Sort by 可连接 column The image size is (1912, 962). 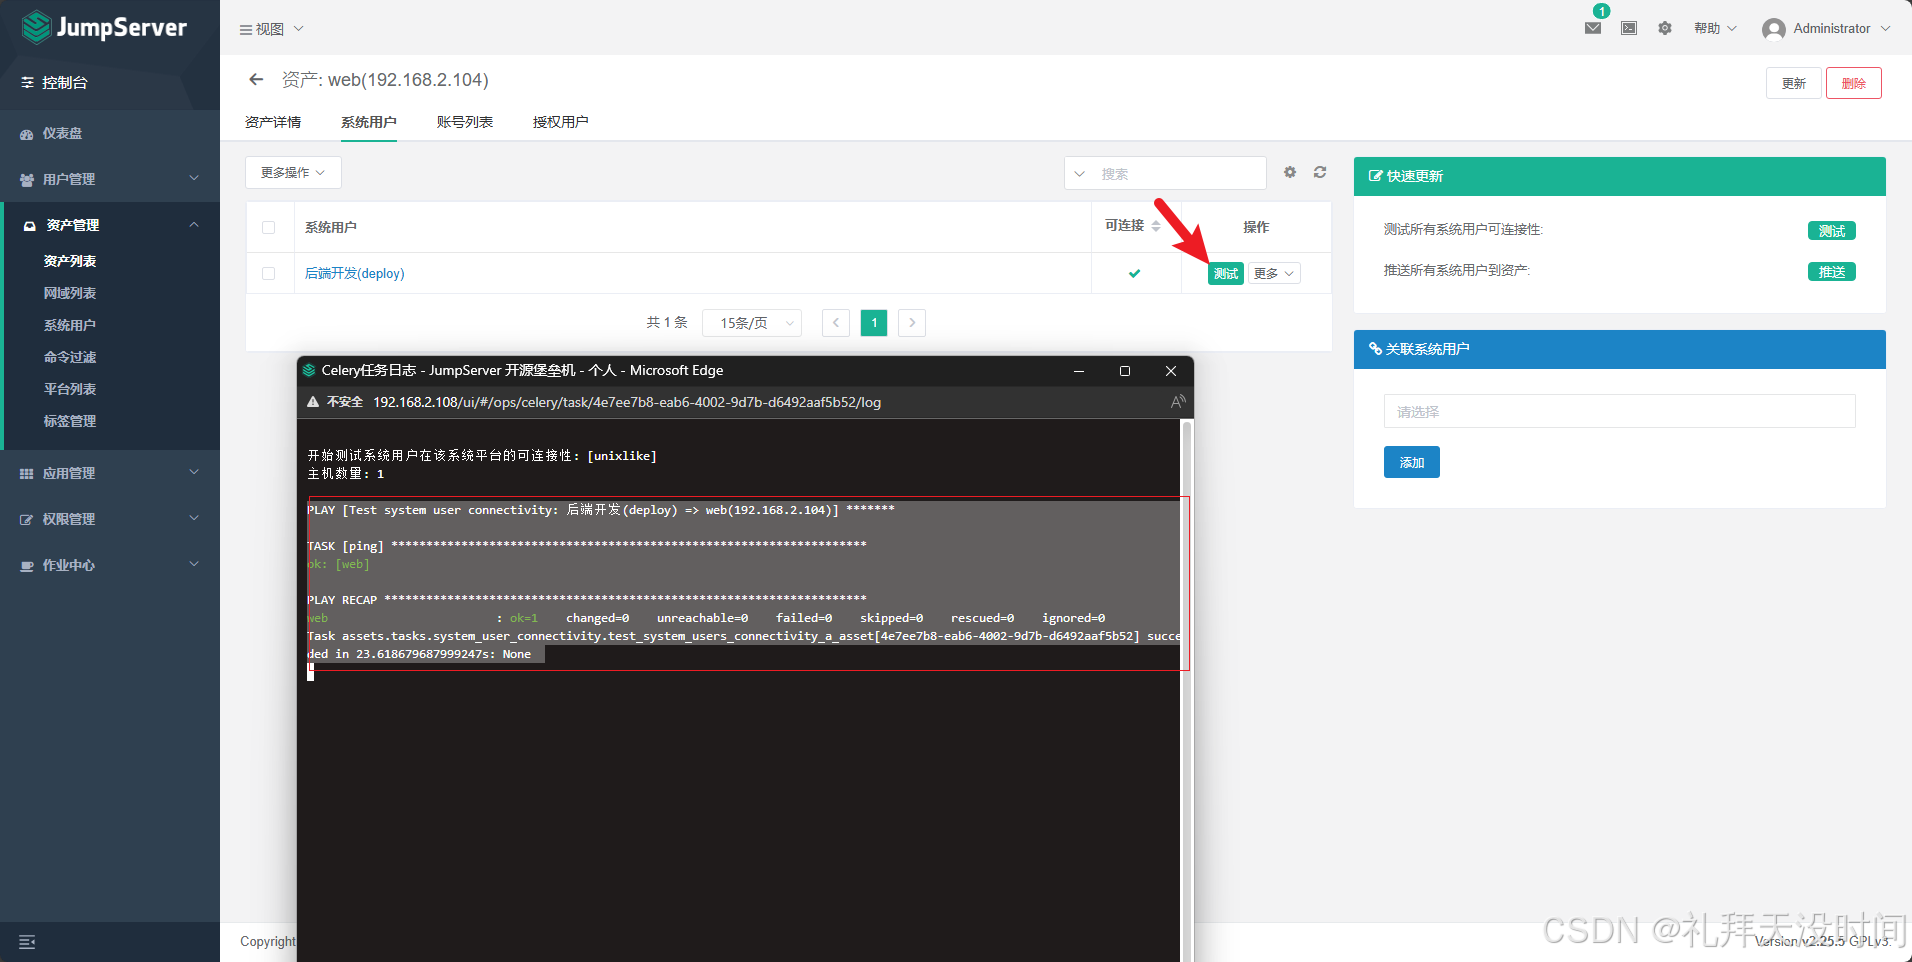pyautogui.click(x=1156, y=226)
